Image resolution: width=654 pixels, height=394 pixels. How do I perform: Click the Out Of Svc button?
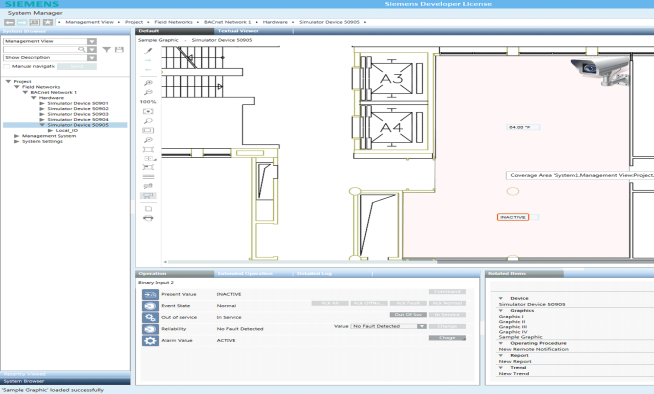click(408, 314)
